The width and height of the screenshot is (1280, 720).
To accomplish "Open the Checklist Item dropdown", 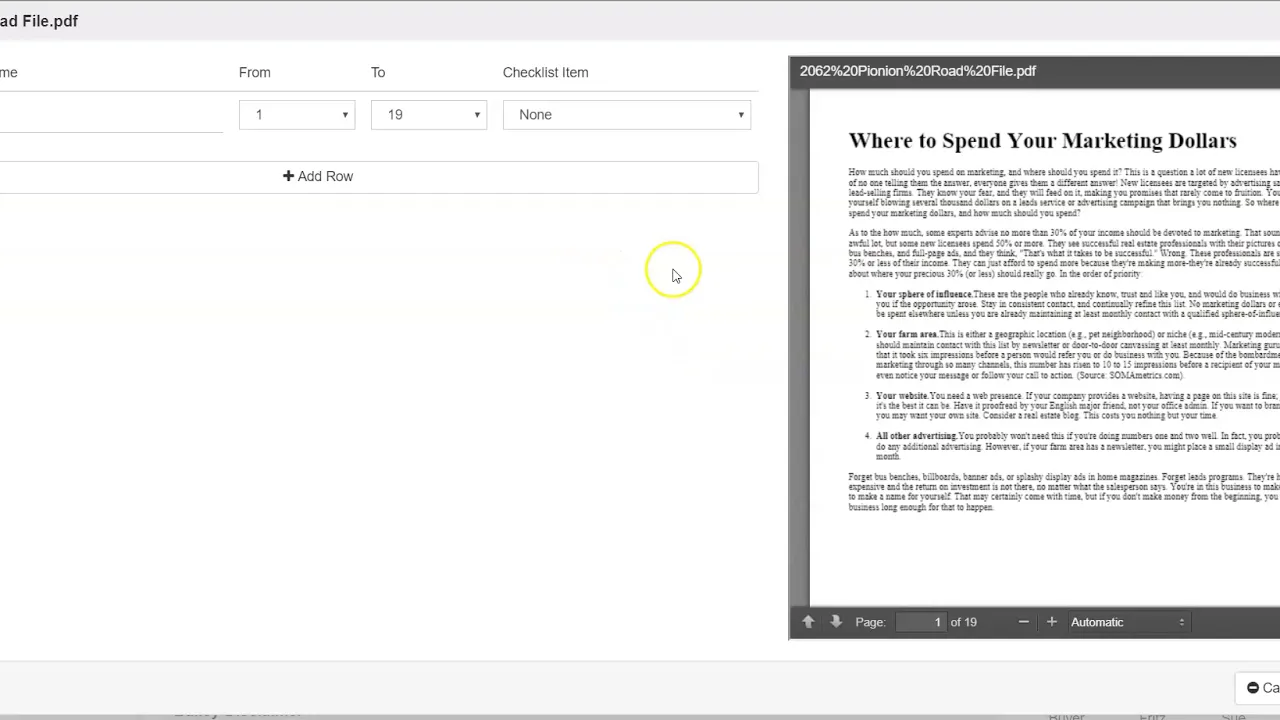I will click(627, 115).
